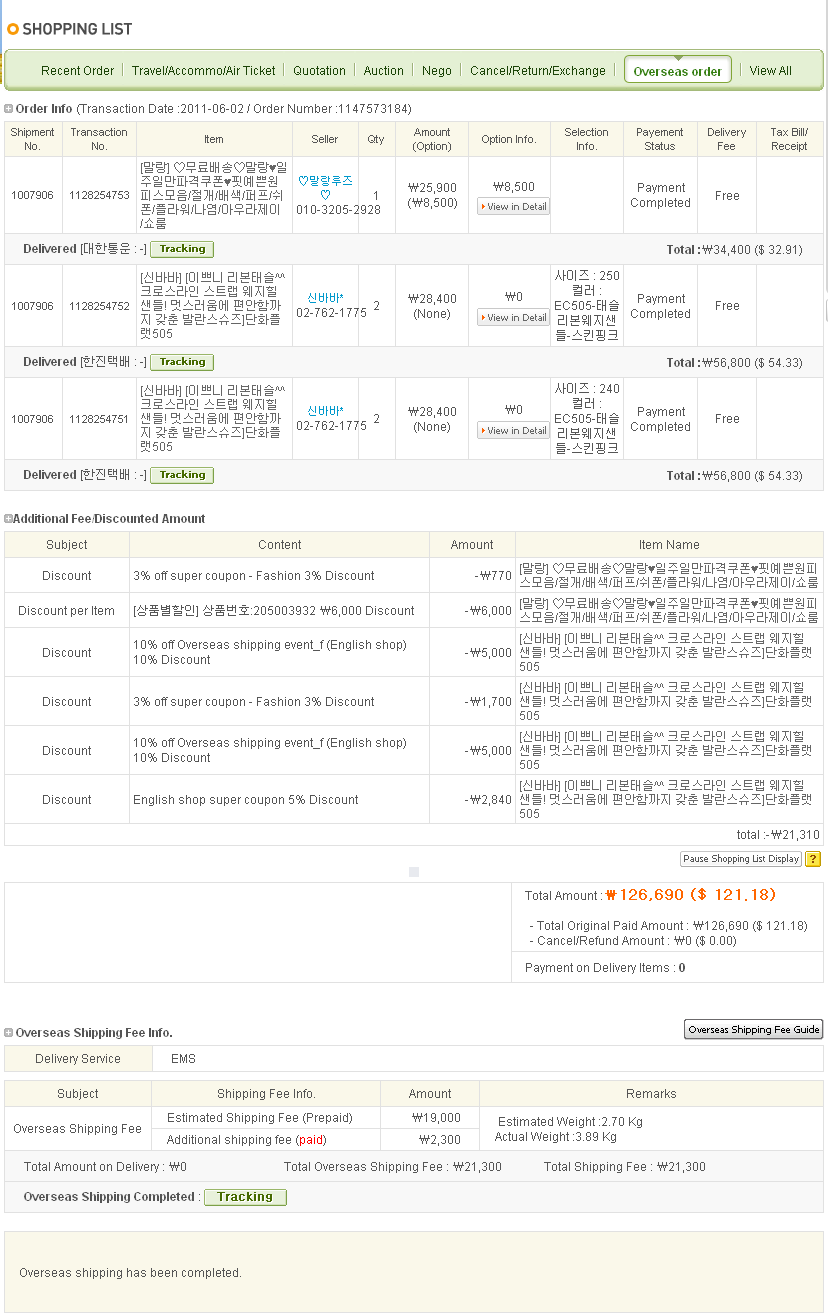This screenshot has width=828, height=1313.
Task: Click the orange Shopping List circle icon
Action: 12,29
